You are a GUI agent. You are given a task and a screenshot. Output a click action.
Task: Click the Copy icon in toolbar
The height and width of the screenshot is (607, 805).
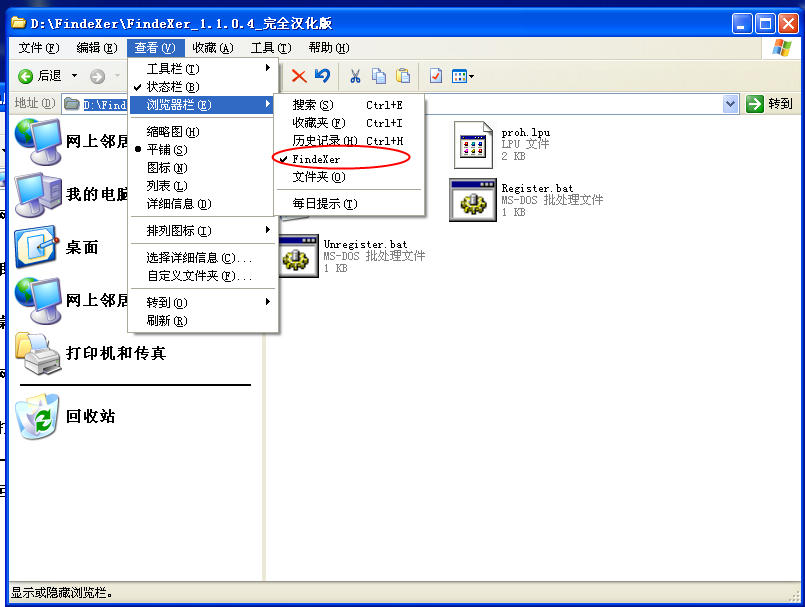coord(379,76)
